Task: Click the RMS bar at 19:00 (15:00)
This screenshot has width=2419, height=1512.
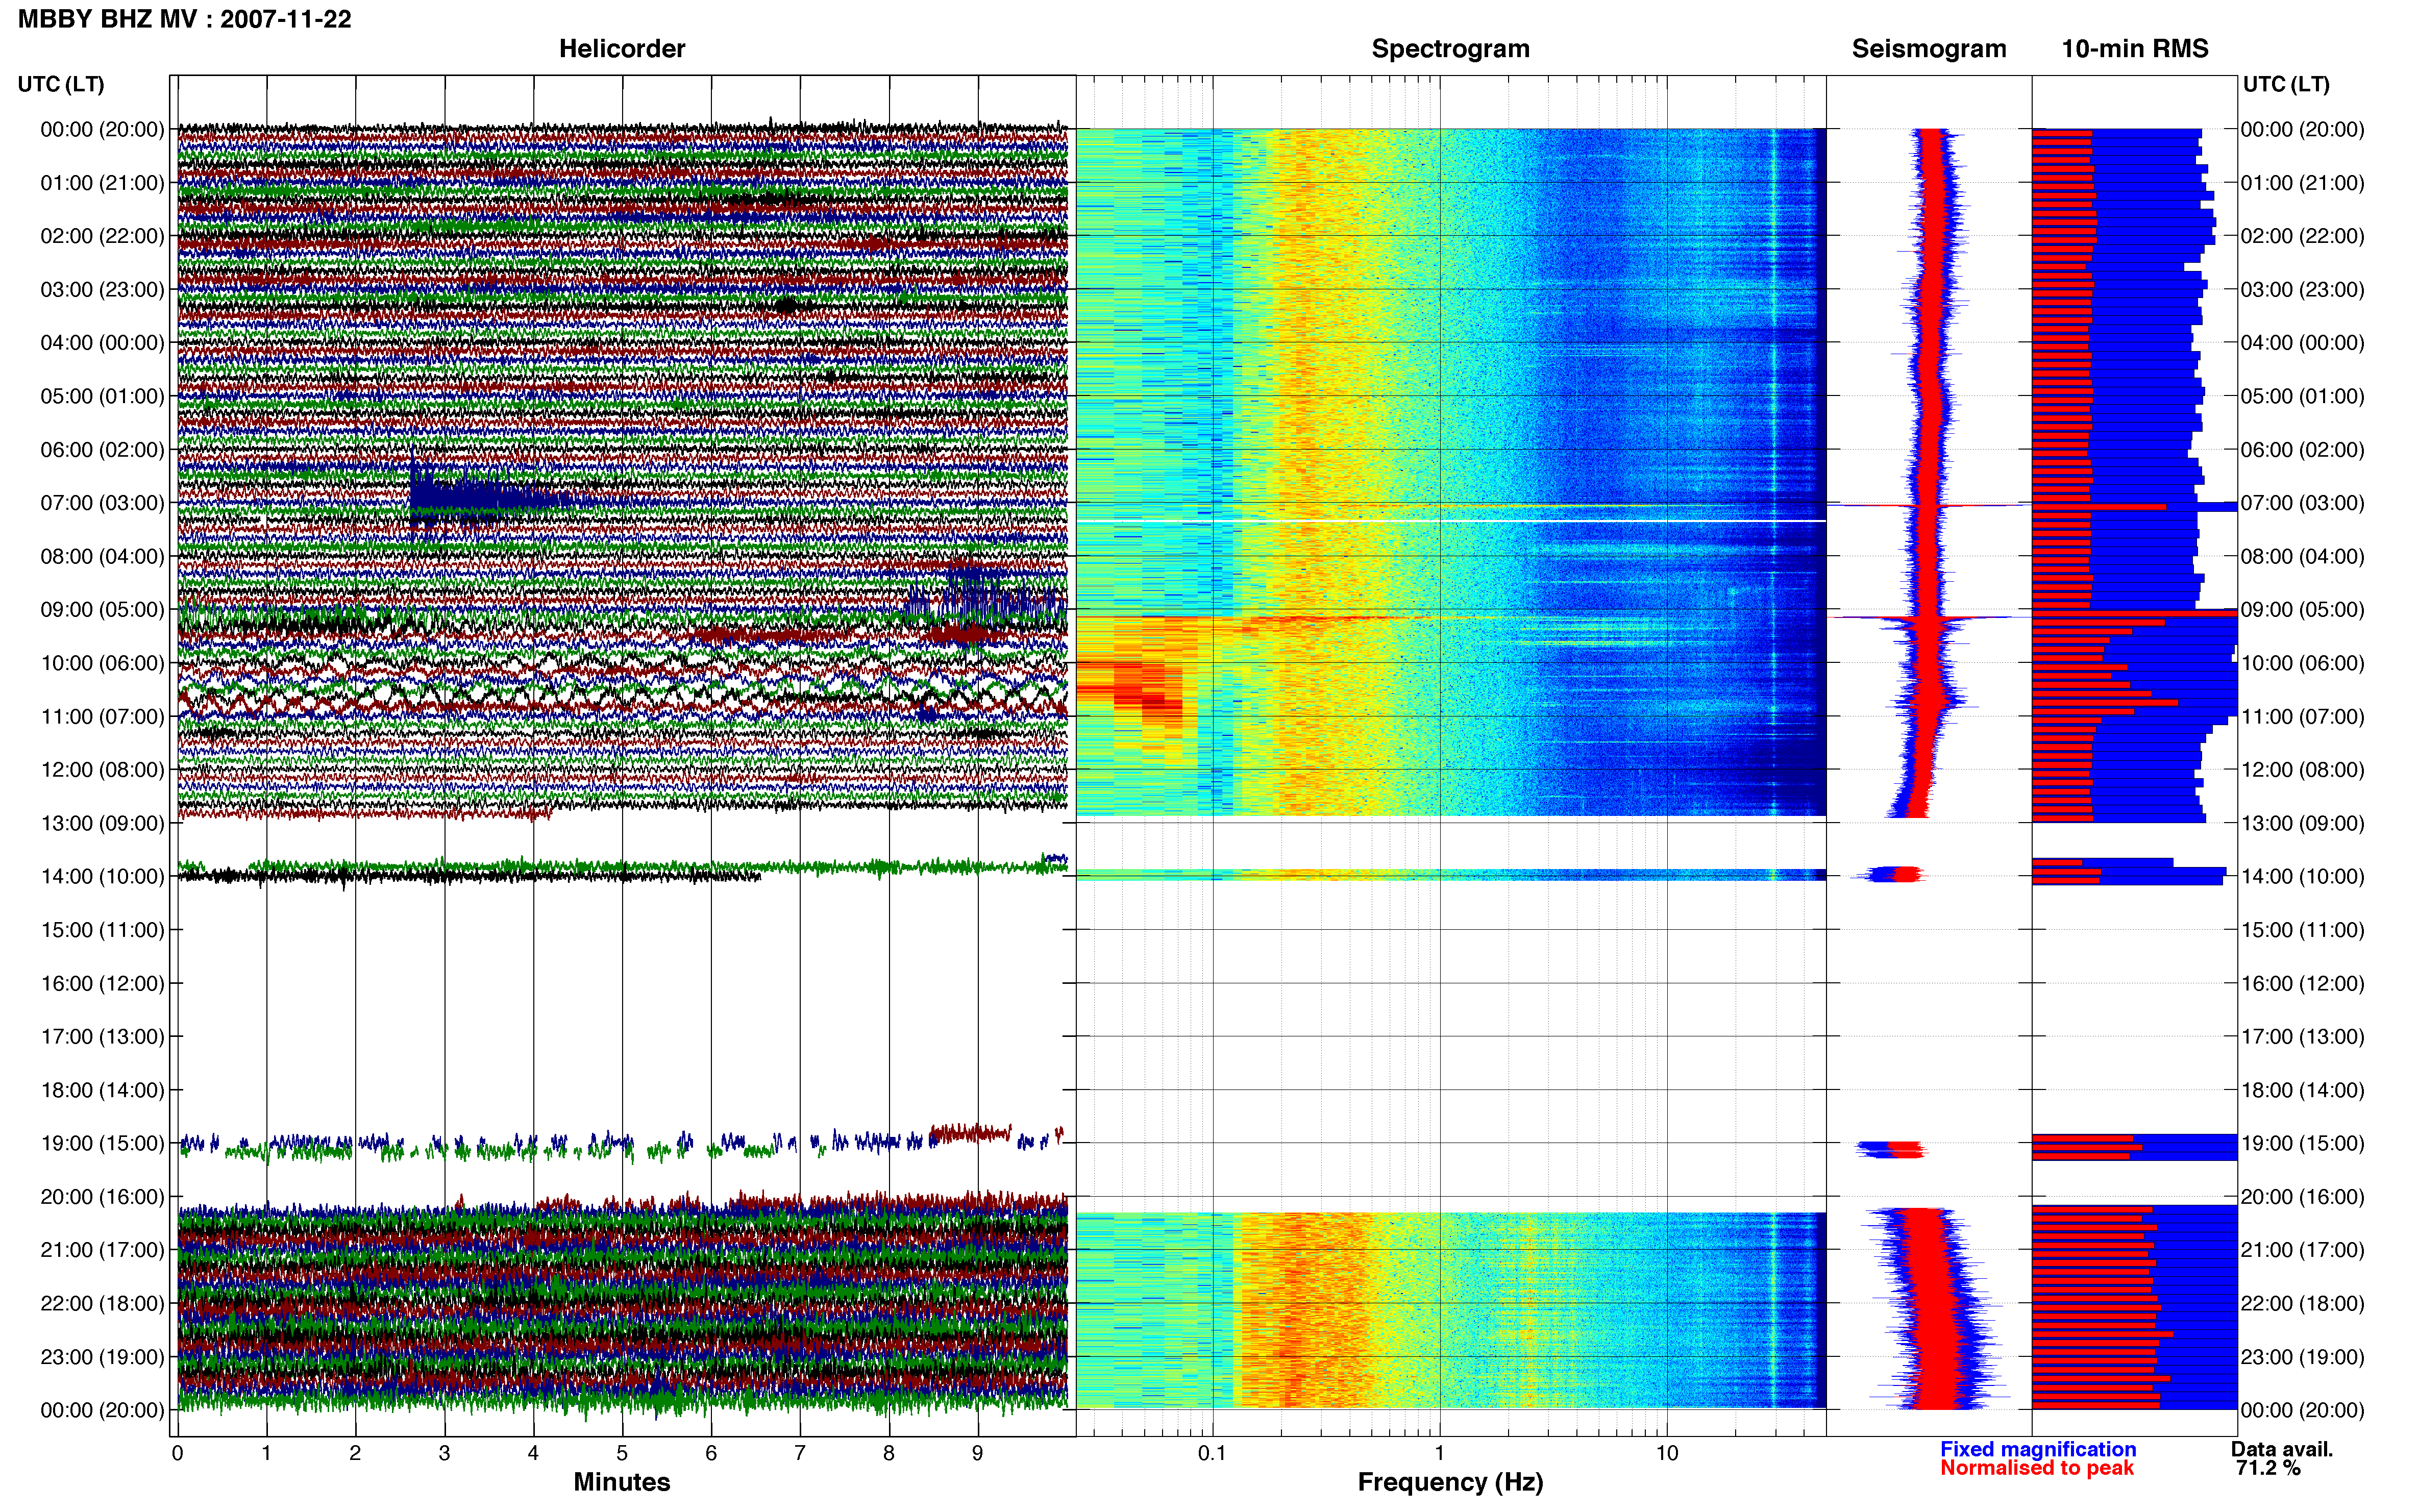Action: tap(2134, 1147)
